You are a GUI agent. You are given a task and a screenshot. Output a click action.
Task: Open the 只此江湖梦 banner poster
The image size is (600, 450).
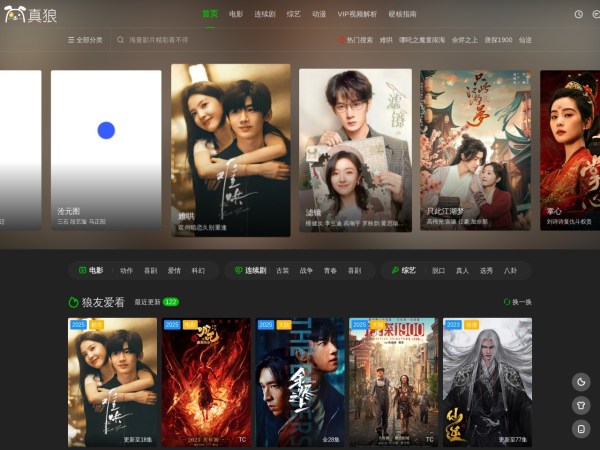coord(474,149)
